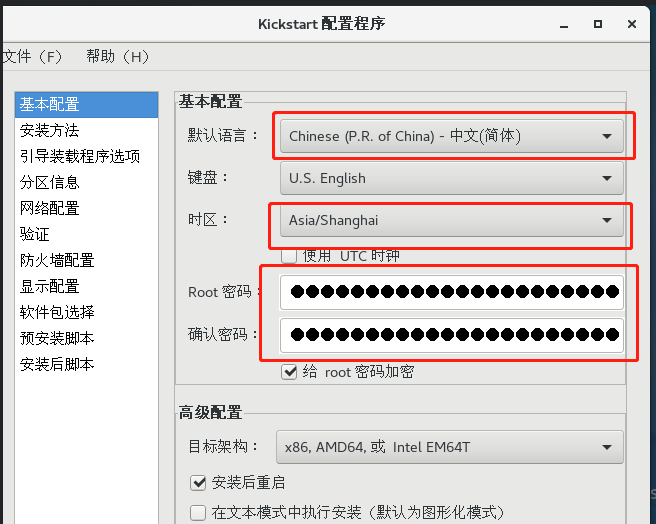Screen dimensions: 656x524
Task: Expand the 默认语言 Chinese dropdown
Action: point(452,136)
